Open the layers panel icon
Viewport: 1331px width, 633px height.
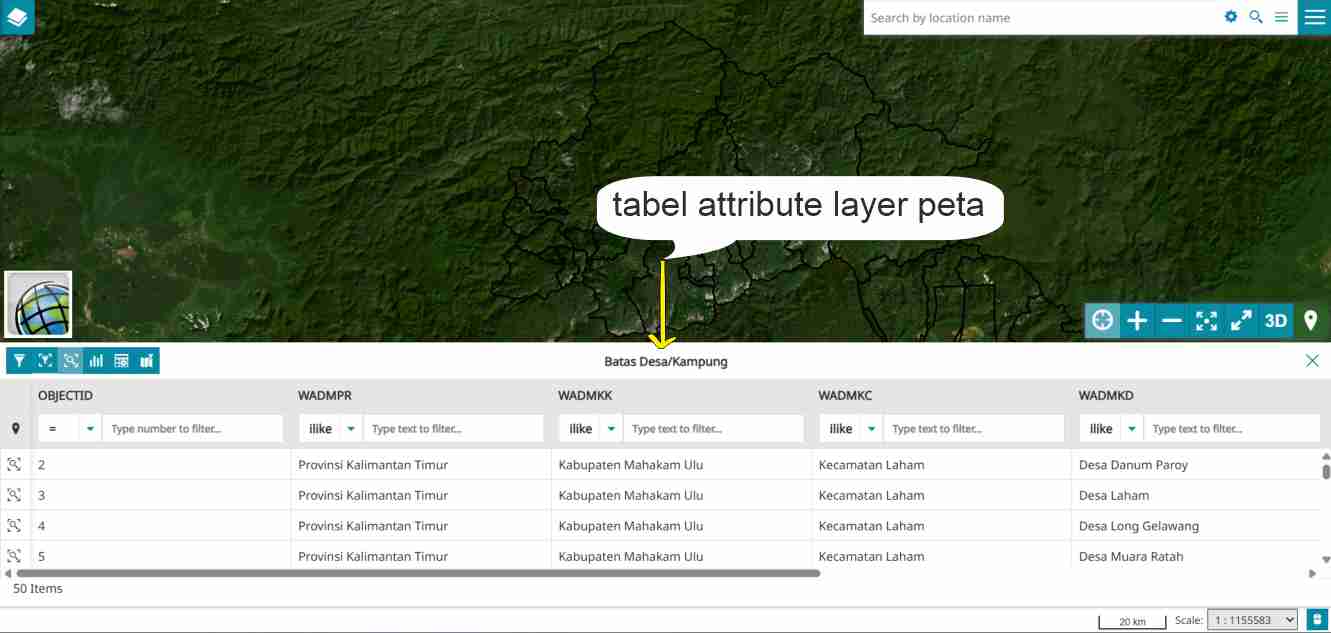pyautogui.click(x=17, y=17)
